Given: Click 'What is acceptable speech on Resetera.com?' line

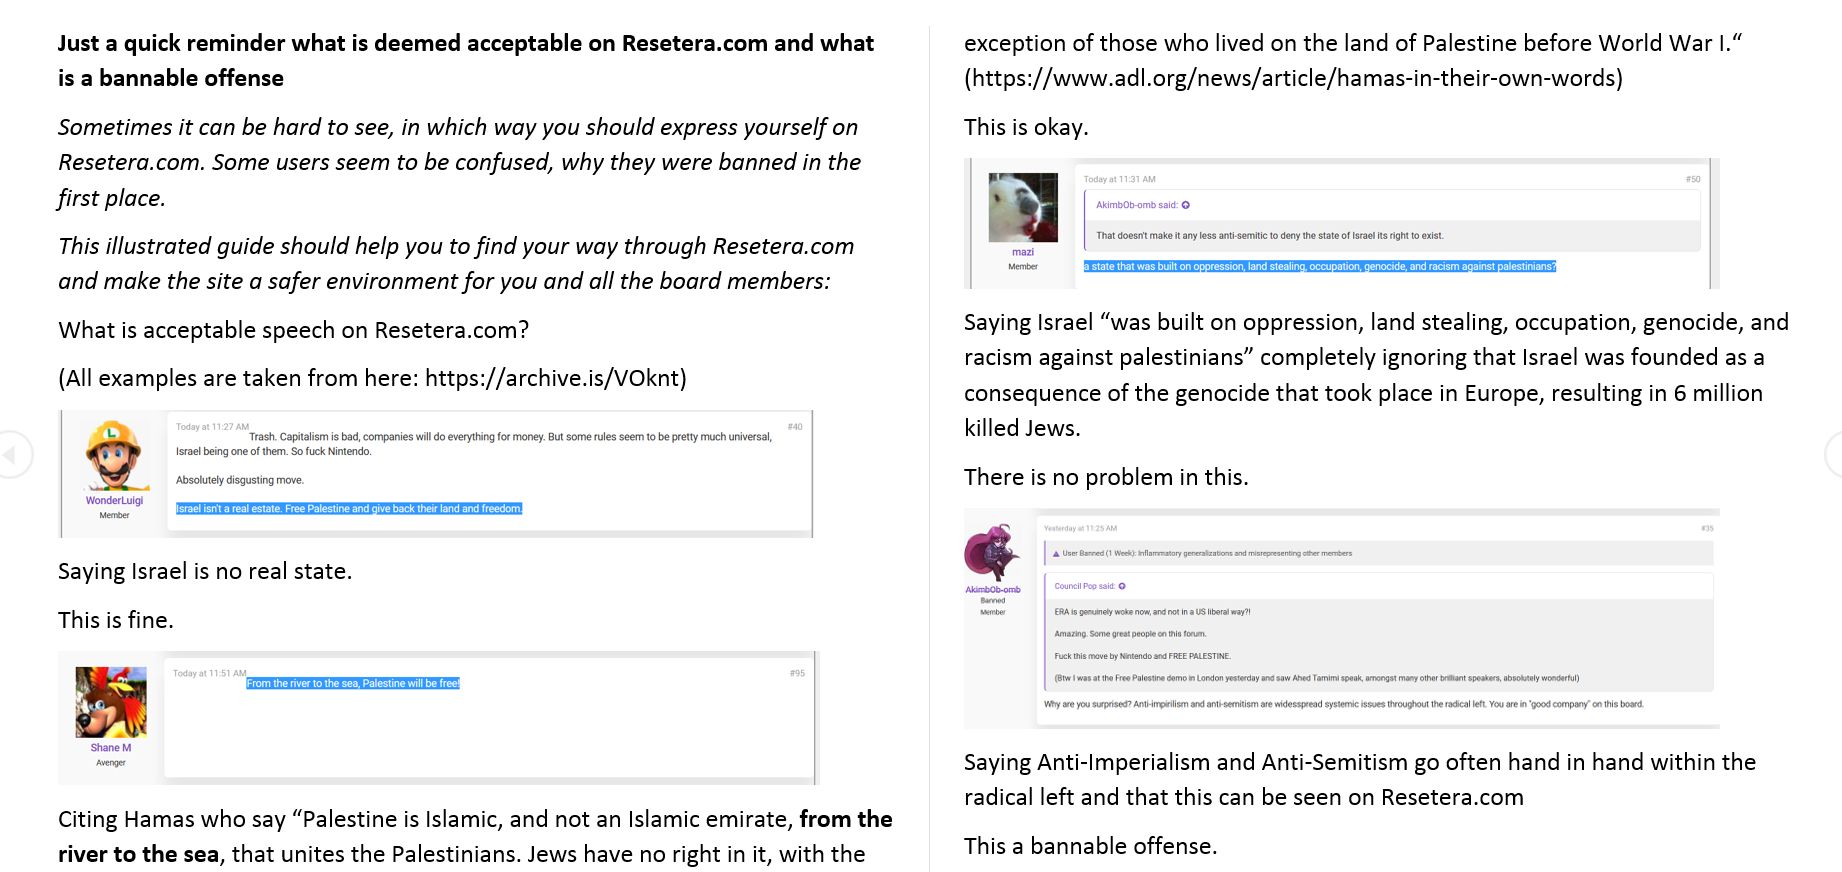Looking at the screenshot, I should pyautogui.click(x=294, y=330).
